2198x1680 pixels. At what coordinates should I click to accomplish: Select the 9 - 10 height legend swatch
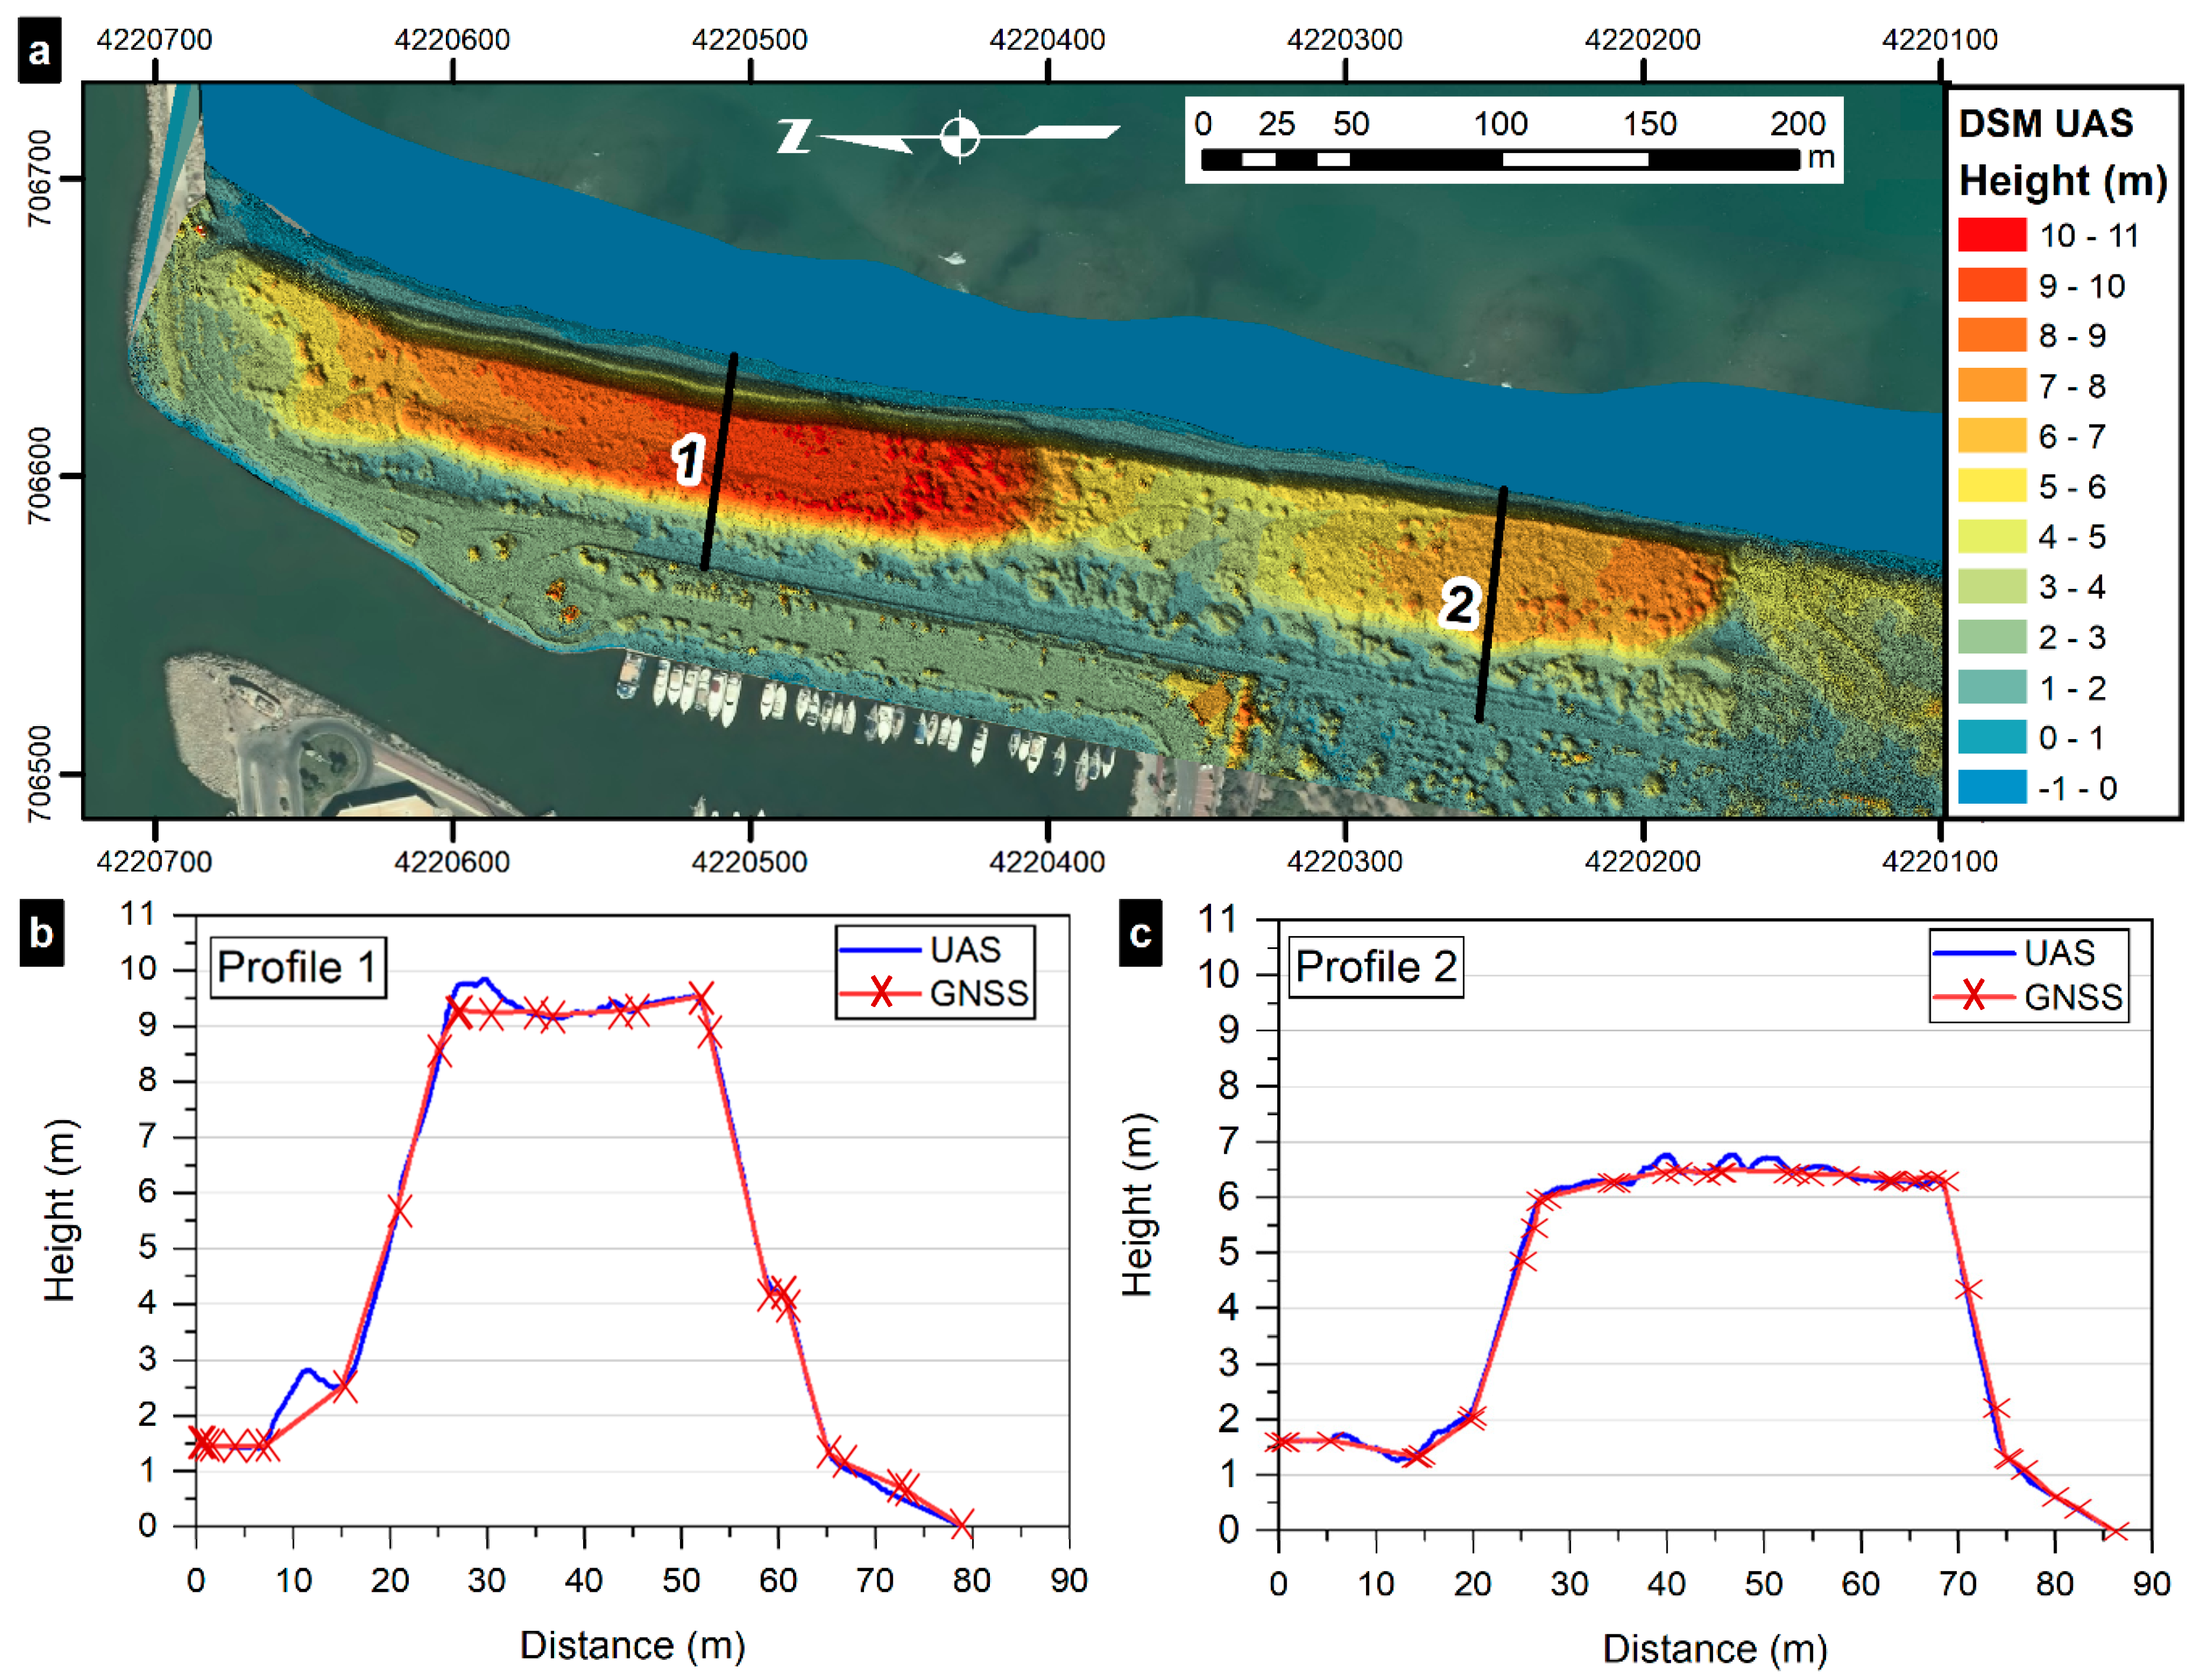1992,285
